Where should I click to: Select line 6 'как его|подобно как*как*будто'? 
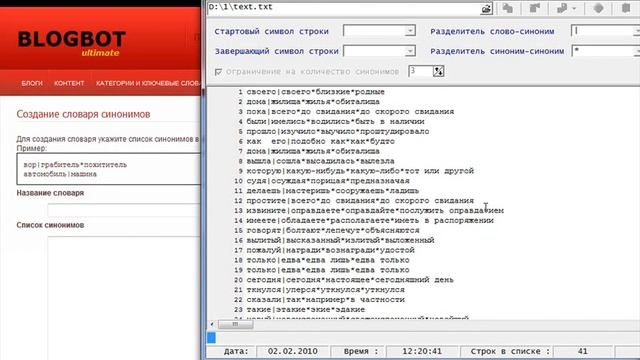(x=320, y=141)
